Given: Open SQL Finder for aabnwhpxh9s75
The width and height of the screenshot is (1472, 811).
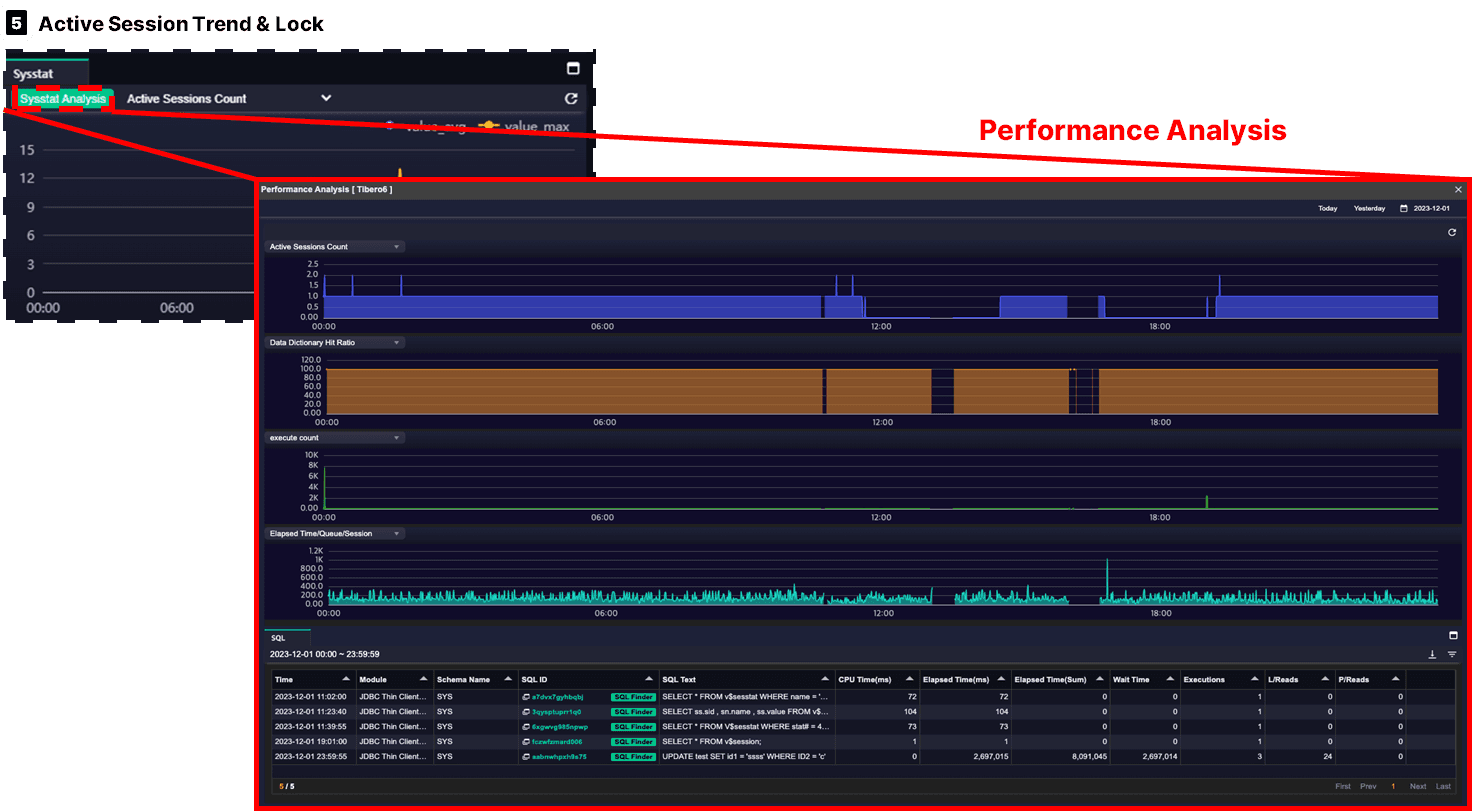Looking at the screenshot, I should pyautogui.click(x=633, y=757).
